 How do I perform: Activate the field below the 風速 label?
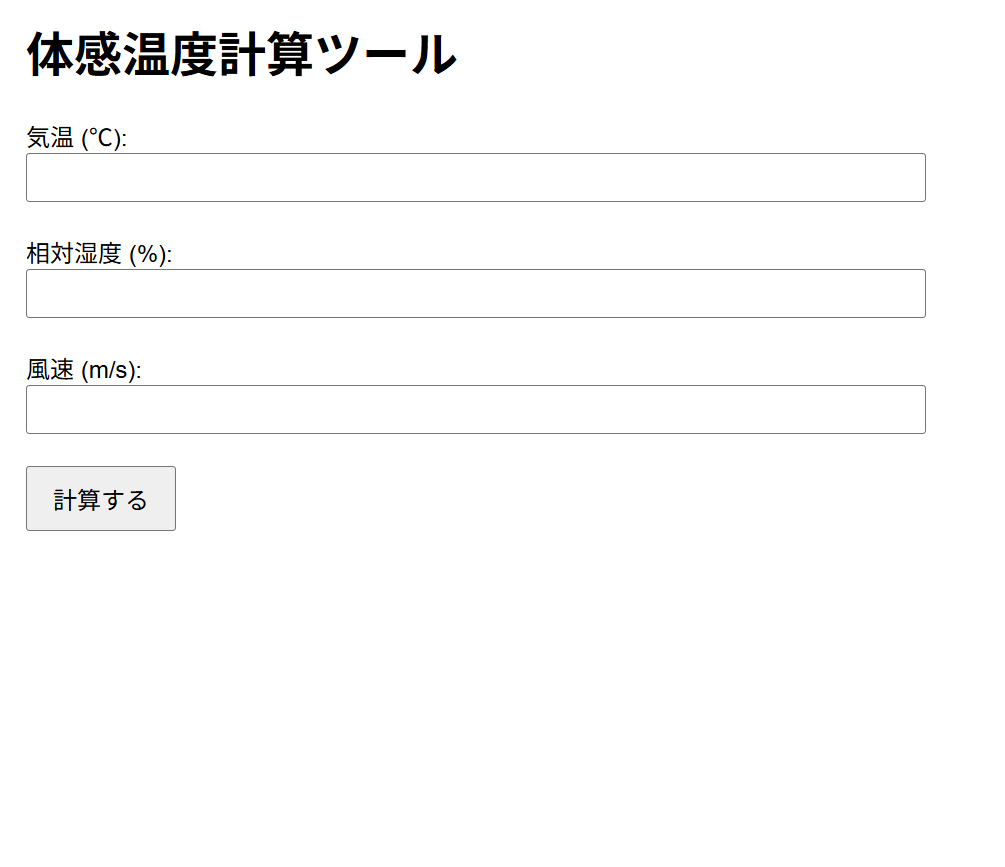[x=475, y=410]
